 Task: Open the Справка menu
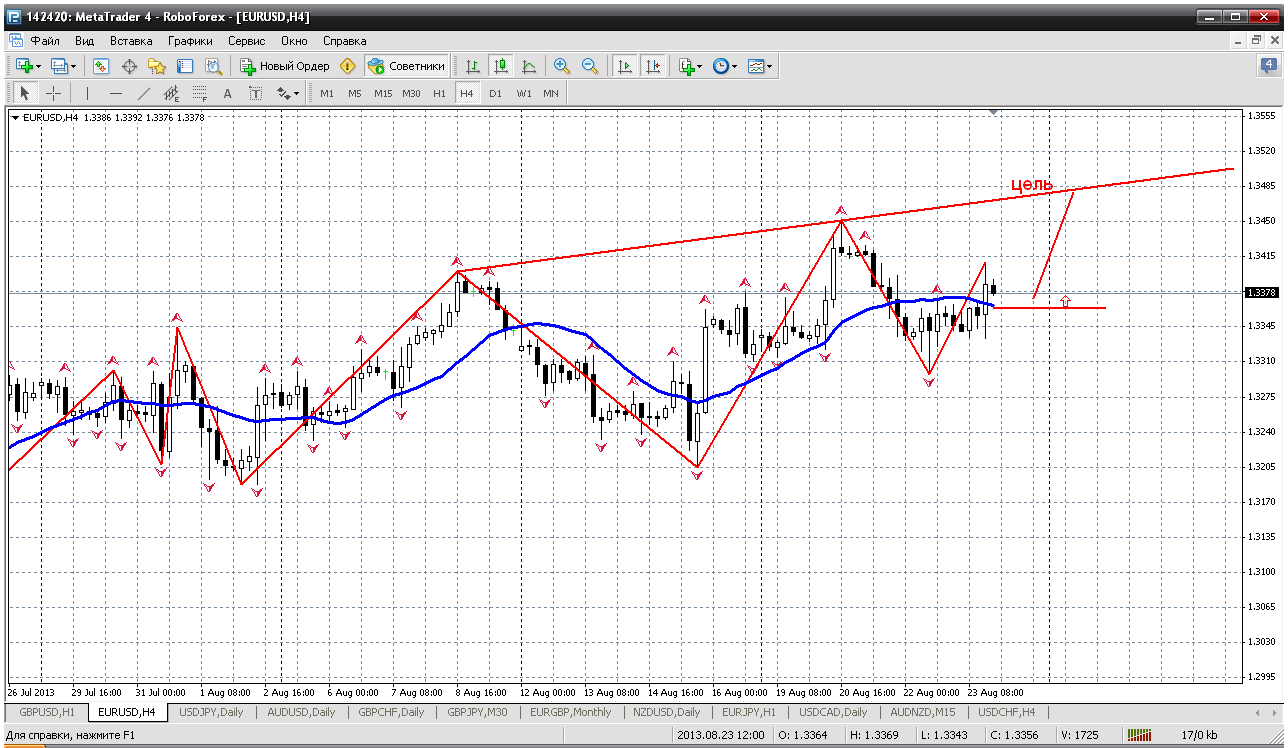tap(345, 41)
